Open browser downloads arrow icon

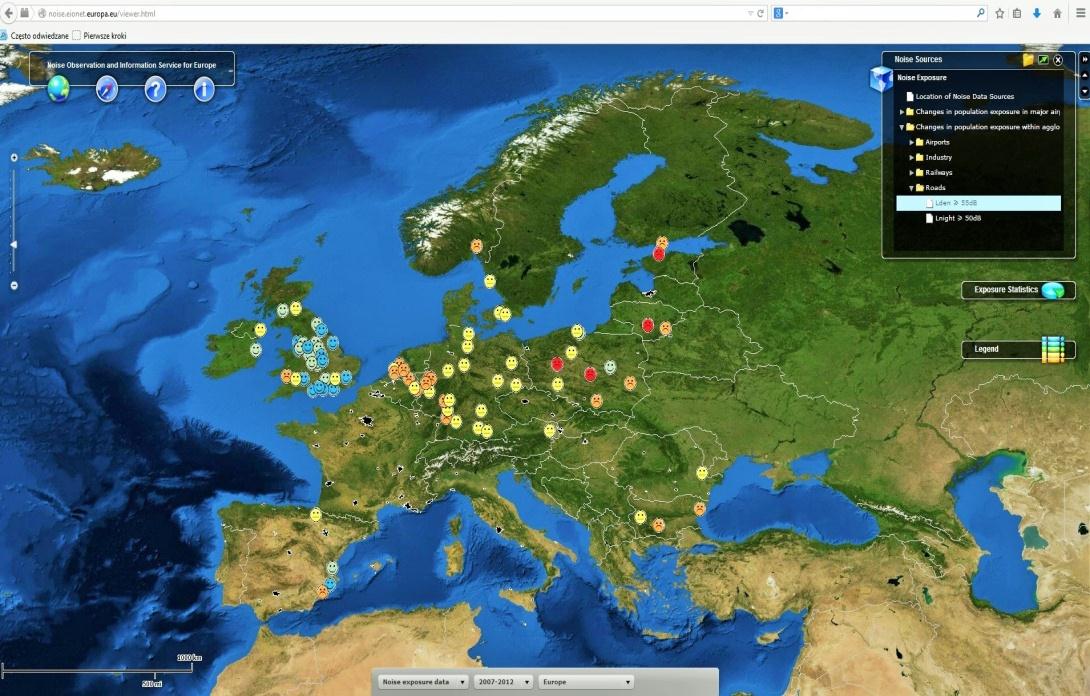1036,13
